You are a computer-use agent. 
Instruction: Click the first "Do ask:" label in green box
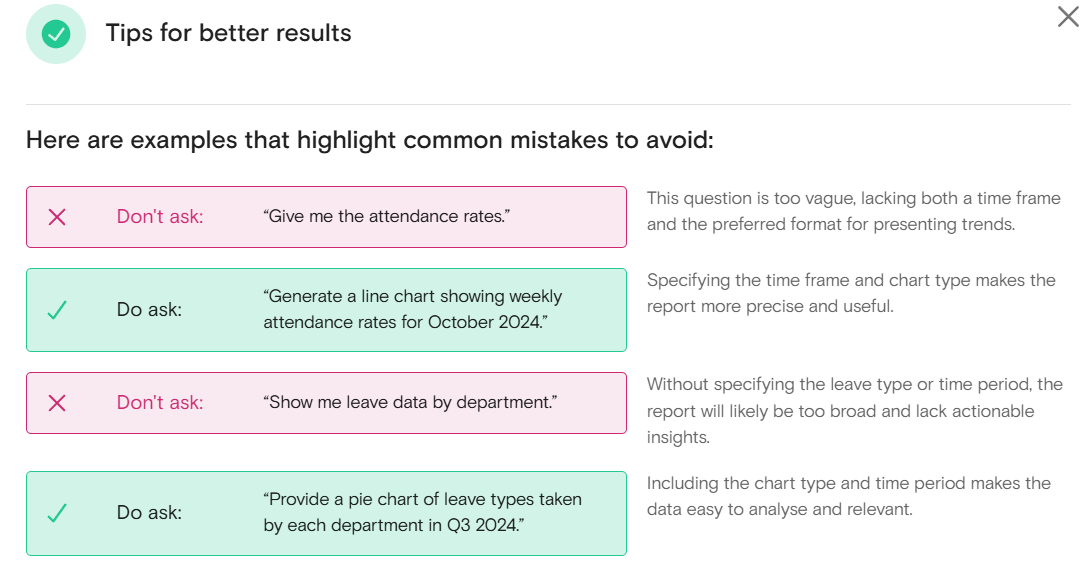149,309
